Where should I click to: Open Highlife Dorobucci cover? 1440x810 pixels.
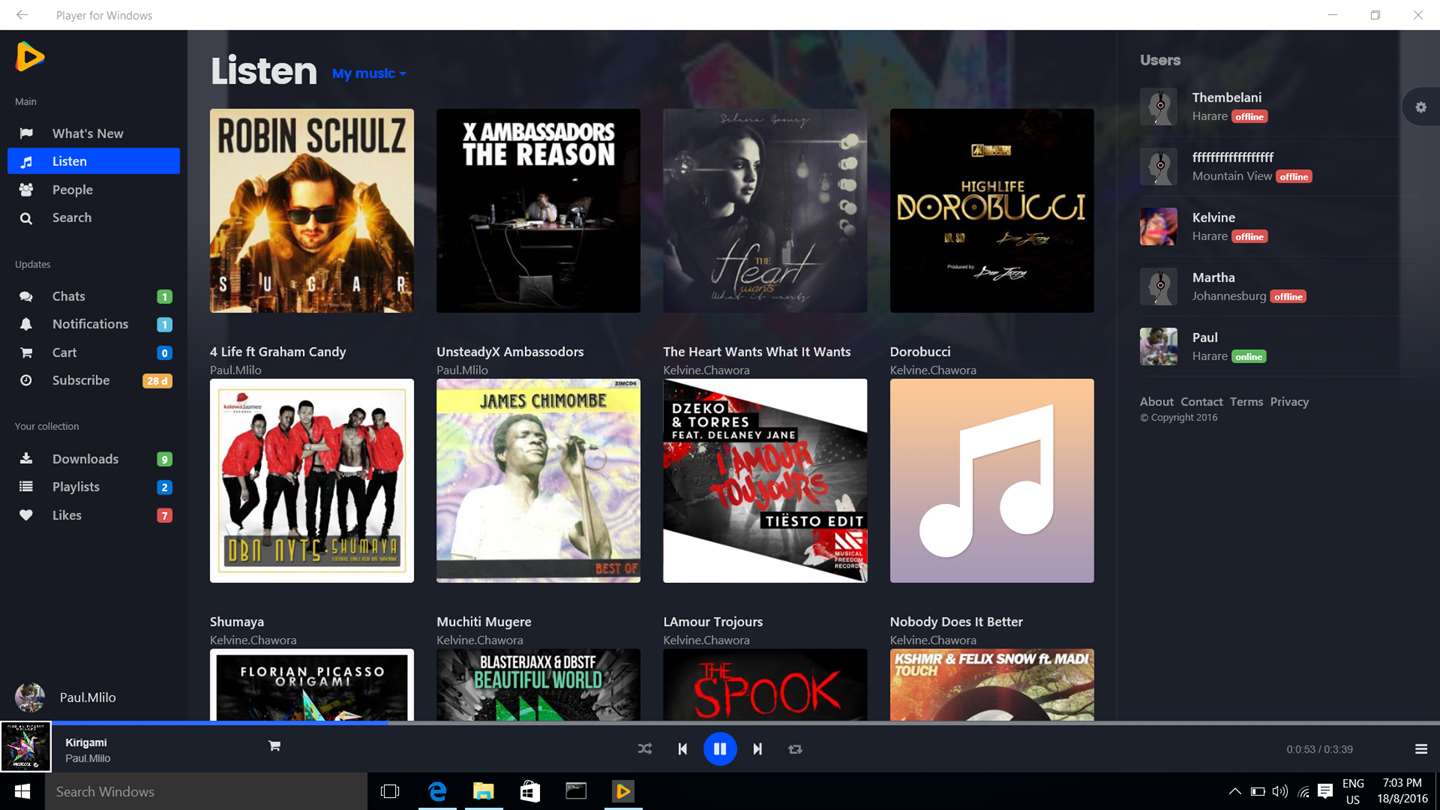(992, 211)
